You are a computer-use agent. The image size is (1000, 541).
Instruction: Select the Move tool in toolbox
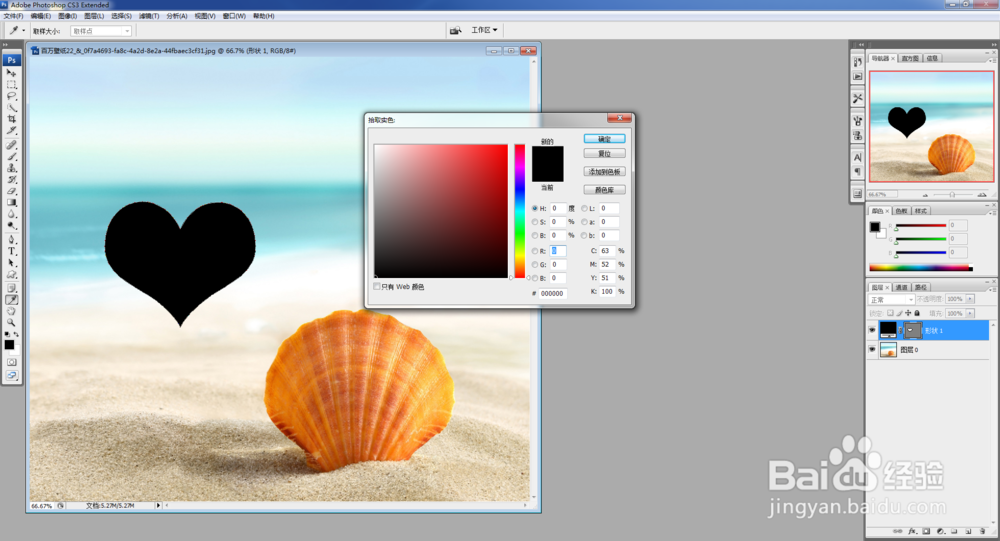pos(11,73)
